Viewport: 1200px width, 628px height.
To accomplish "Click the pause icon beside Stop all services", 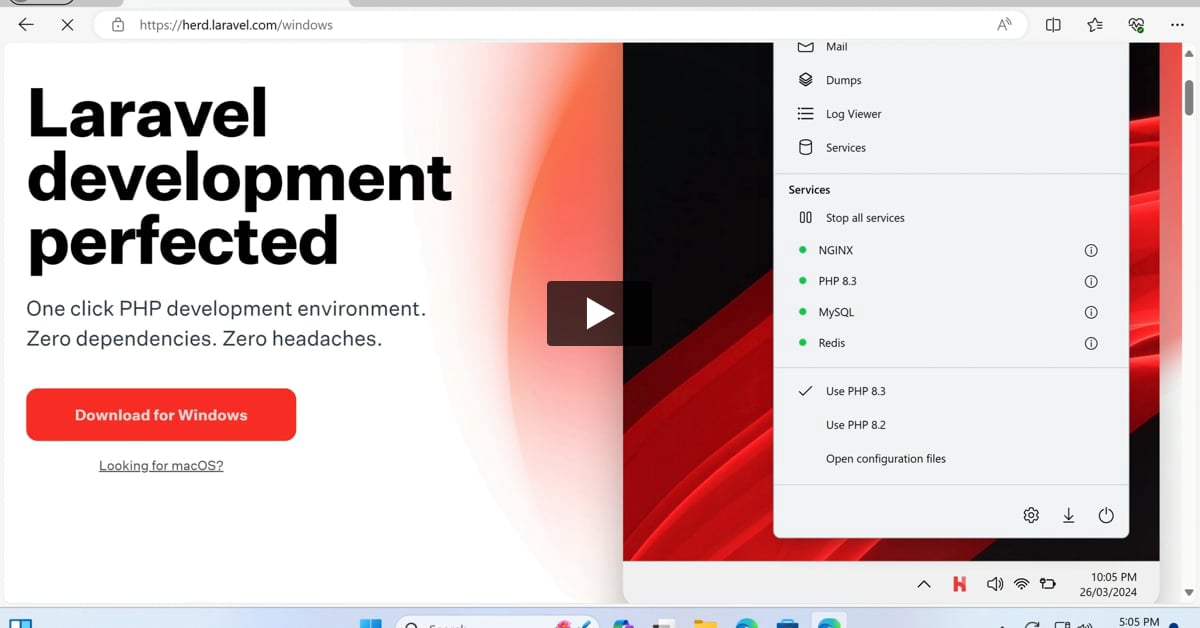I will click(805, 218).
